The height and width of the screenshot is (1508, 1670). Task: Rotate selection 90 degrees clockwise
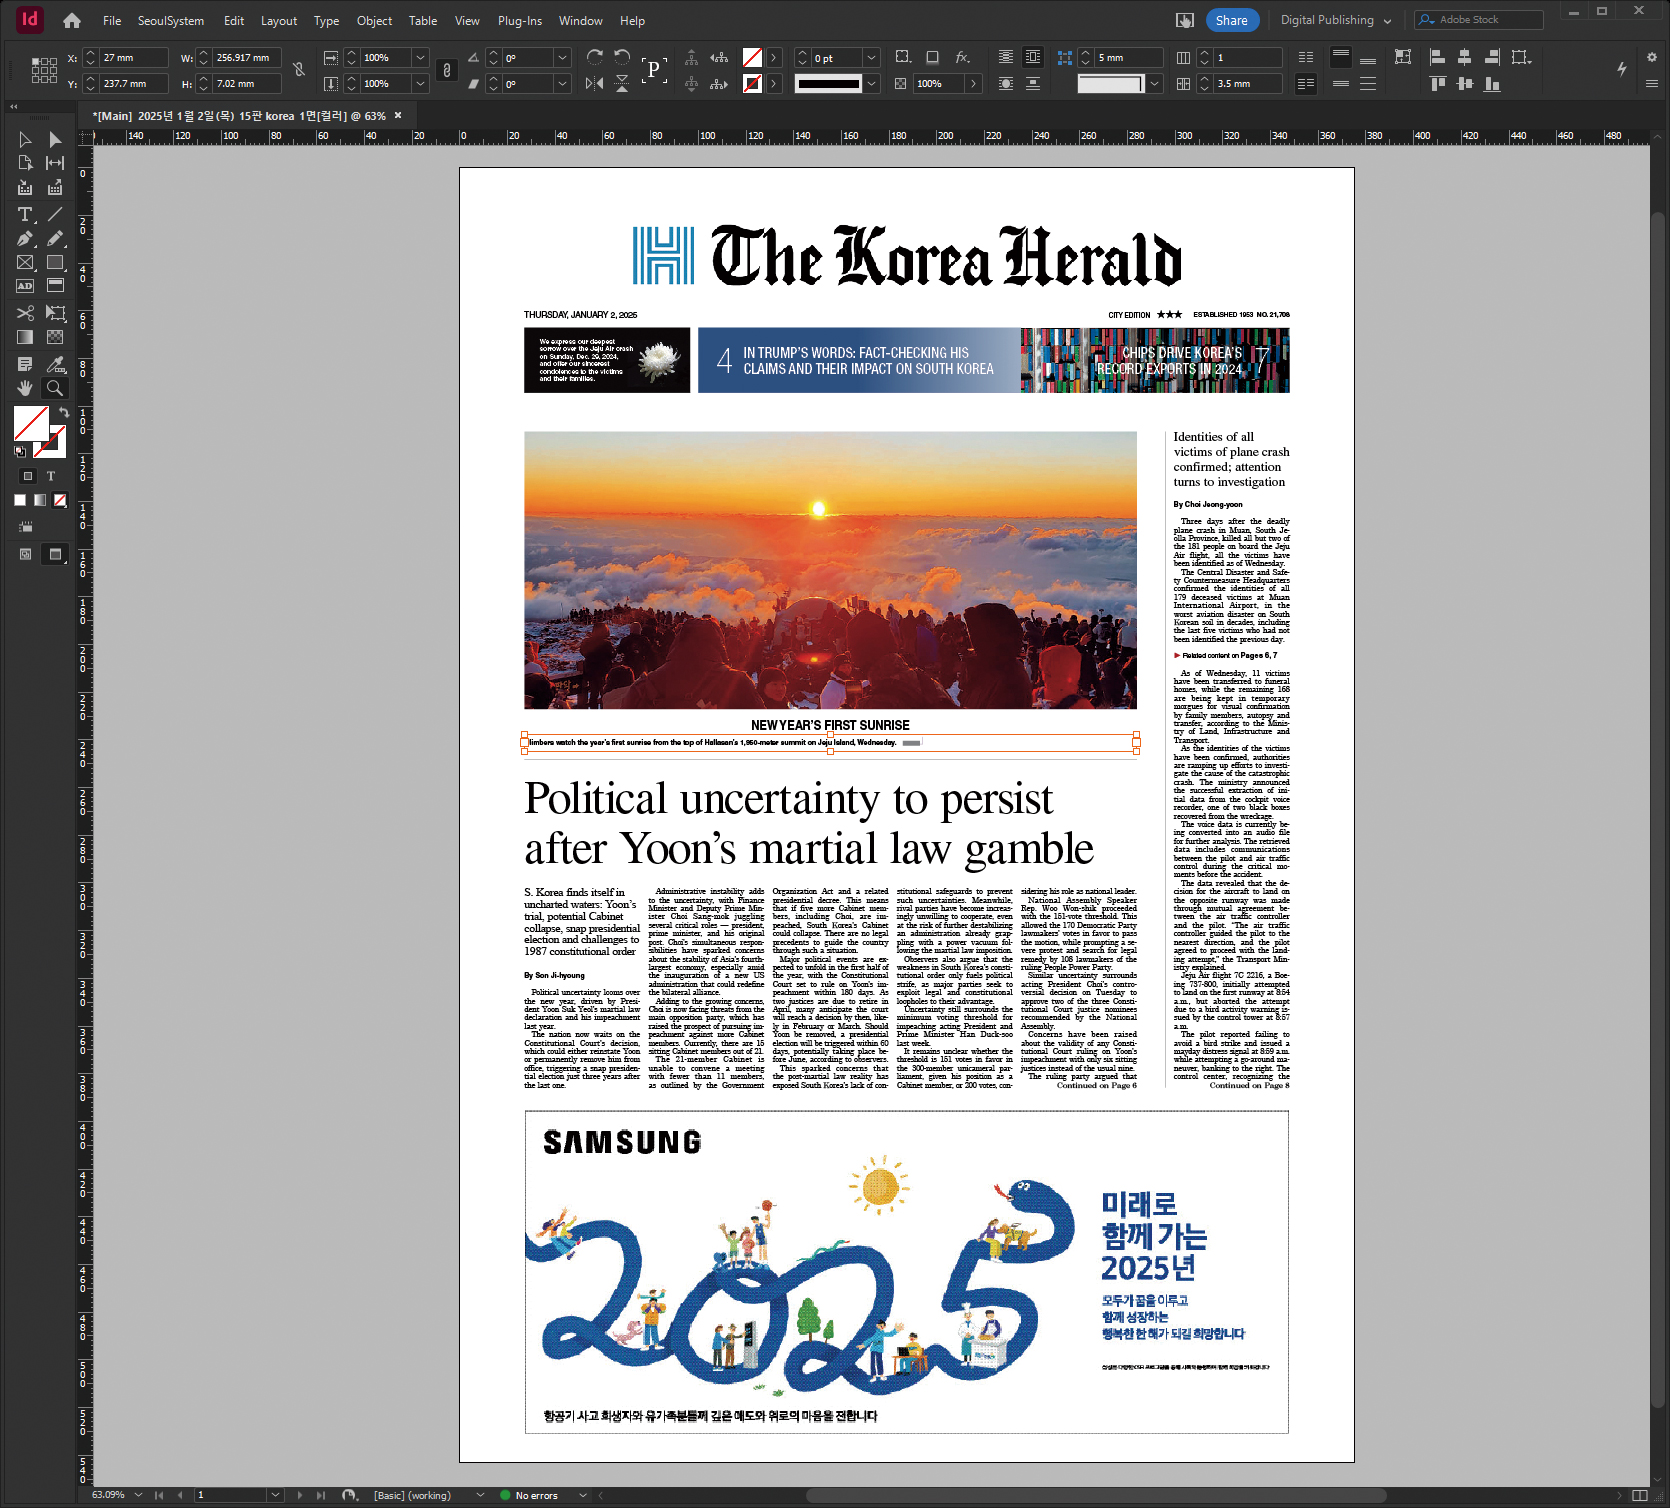595,57
